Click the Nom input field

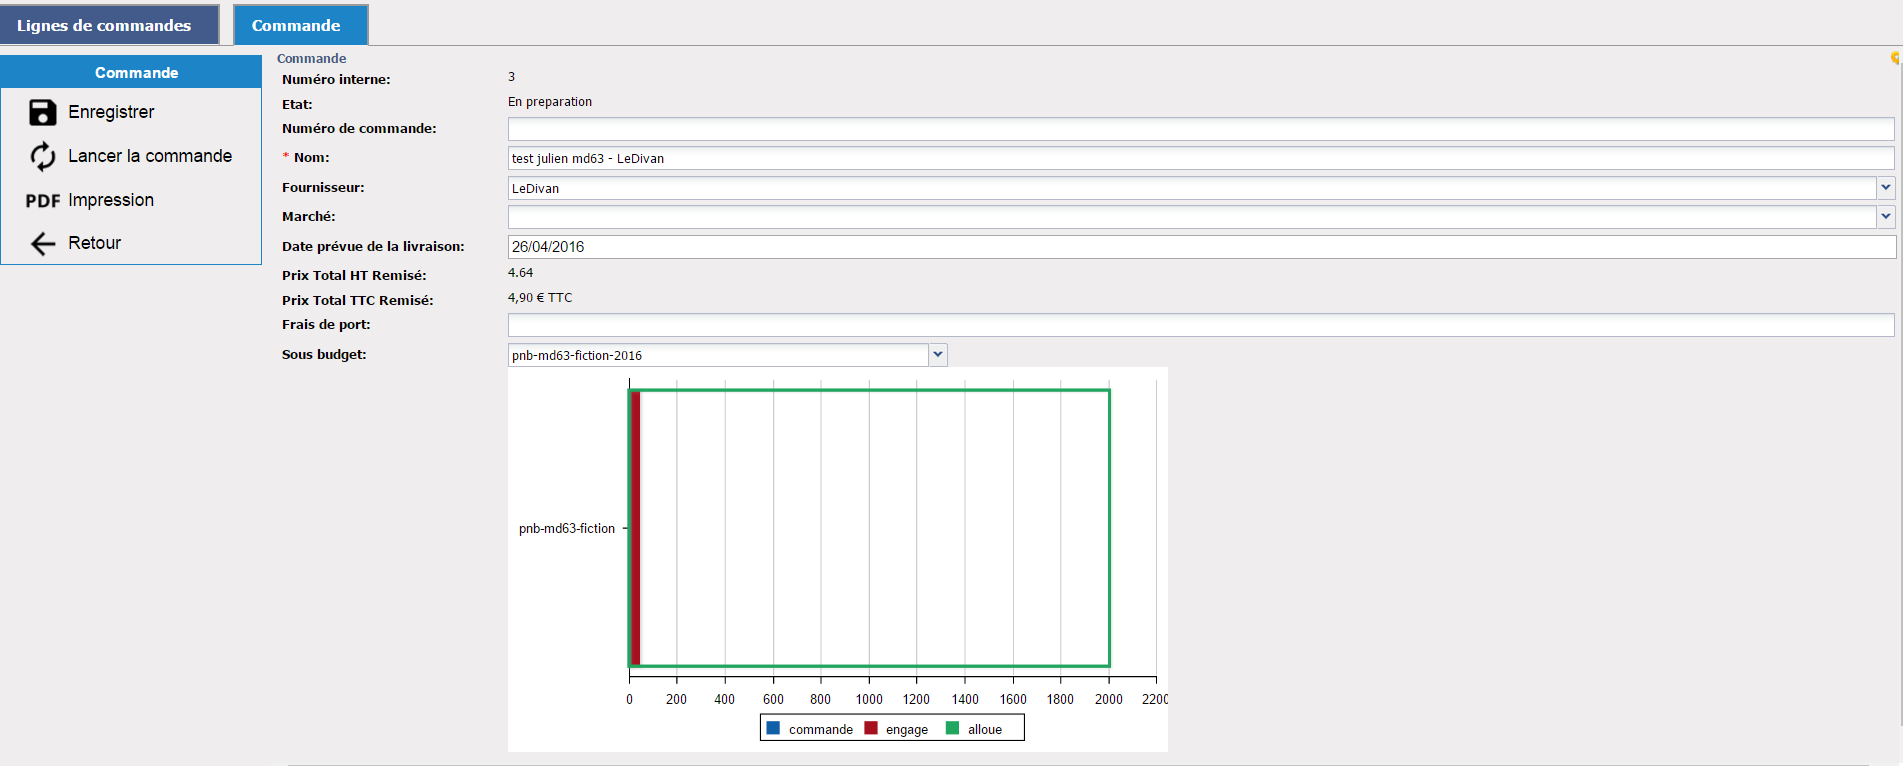click(1201, 158)
